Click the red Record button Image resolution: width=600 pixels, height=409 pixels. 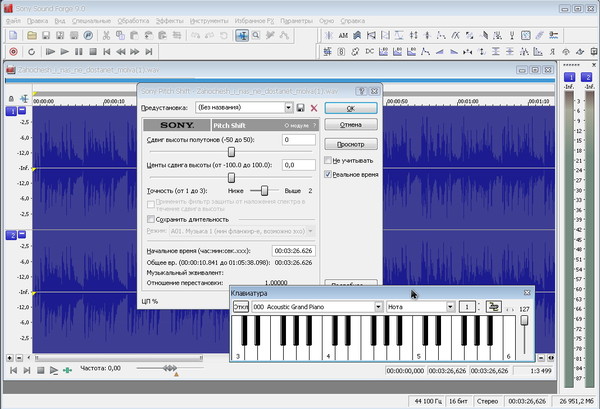point(13,51)
